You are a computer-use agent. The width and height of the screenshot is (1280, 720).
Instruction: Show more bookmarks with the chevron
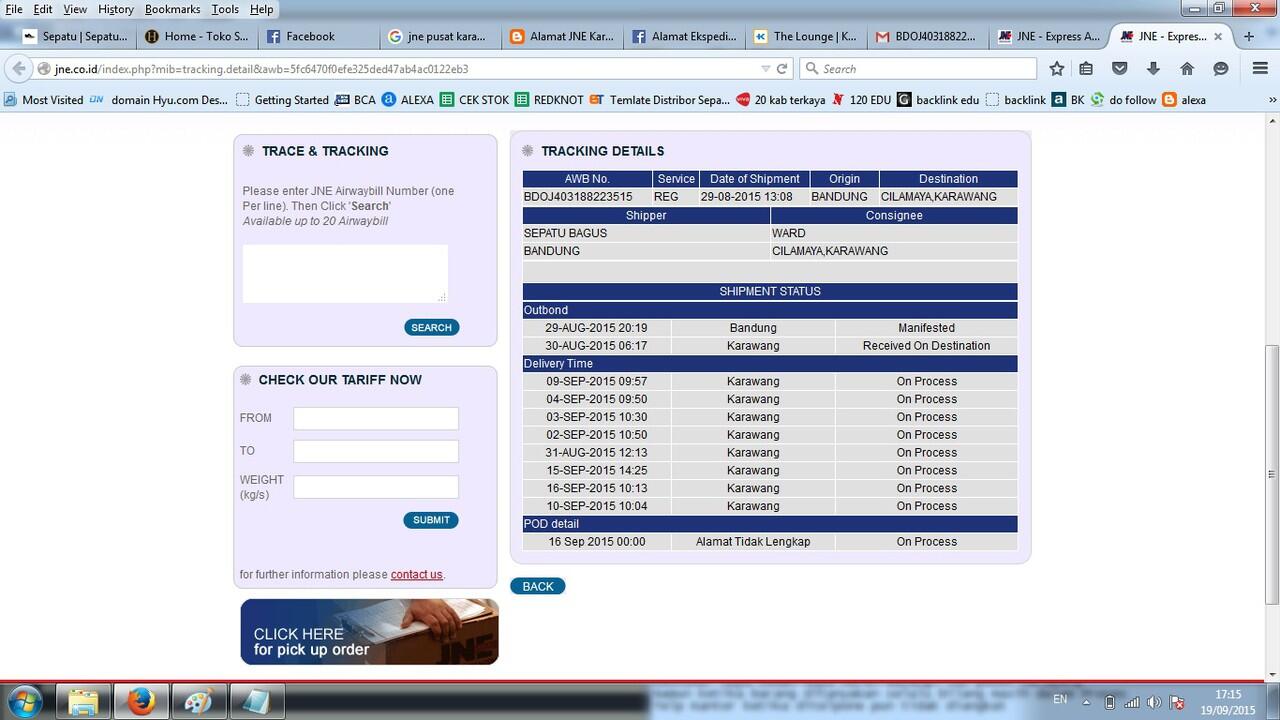click(1272, 100)
